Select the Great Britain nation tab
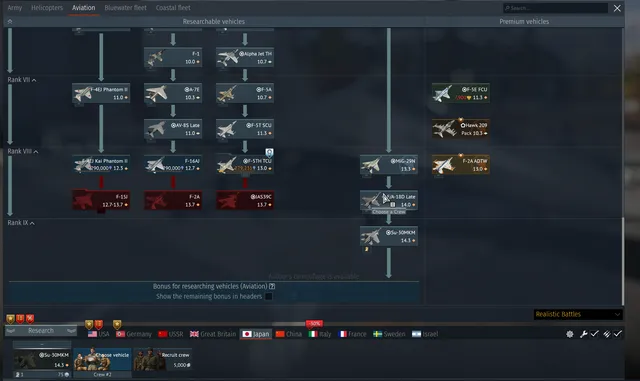Screen dimensions: 640x381 (213, 334)
